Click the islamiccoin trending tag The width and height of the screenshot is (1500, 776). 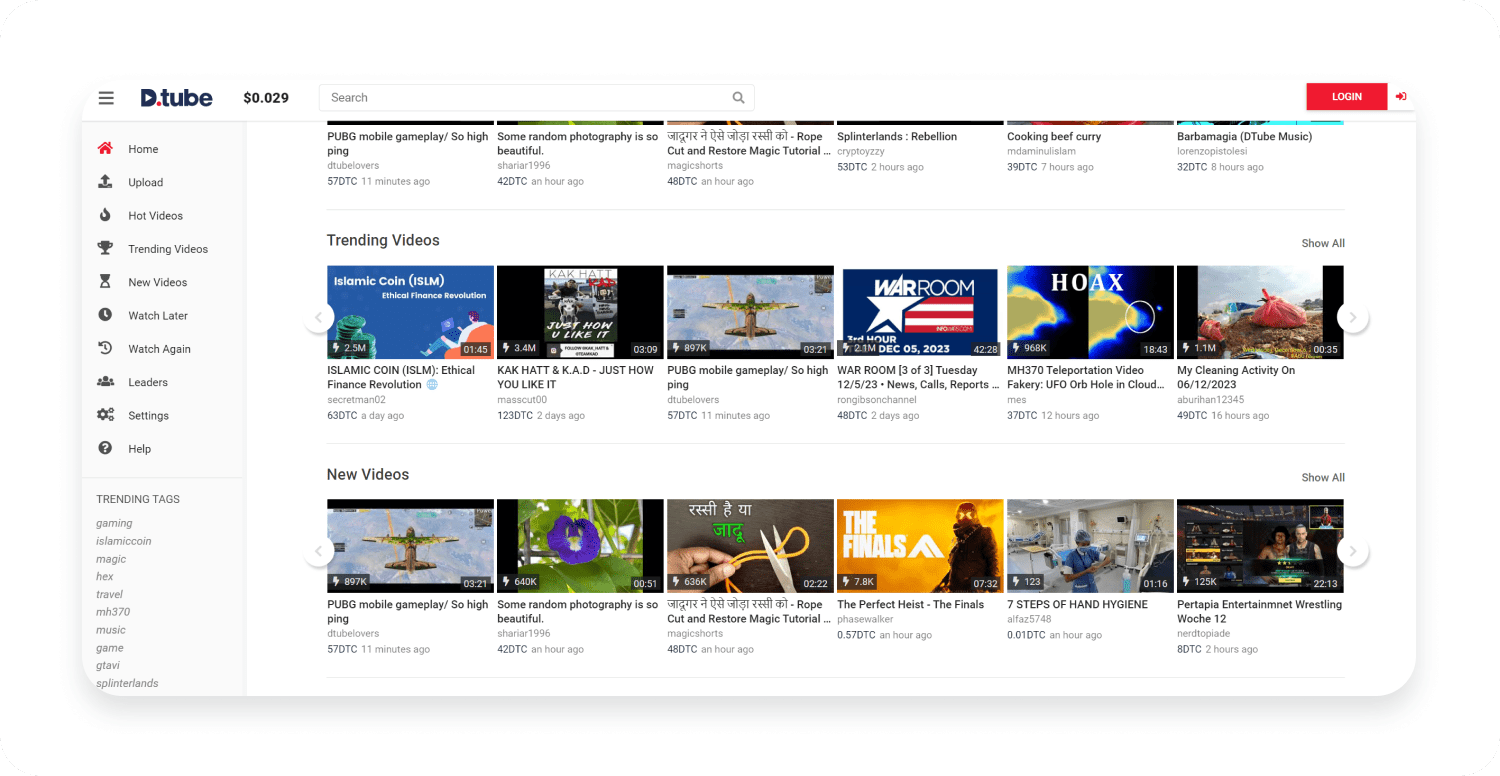(x=124, y=541)
